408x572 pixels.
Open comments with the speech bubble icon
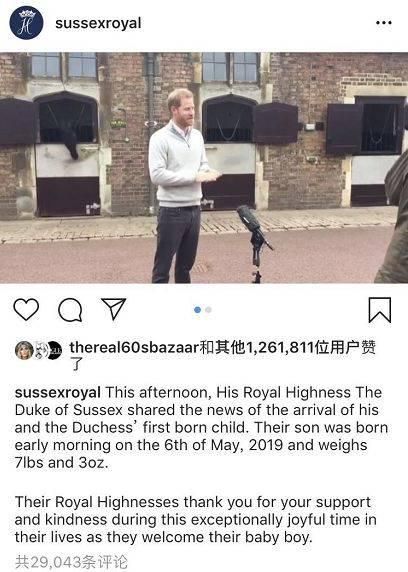pos(70,310)
